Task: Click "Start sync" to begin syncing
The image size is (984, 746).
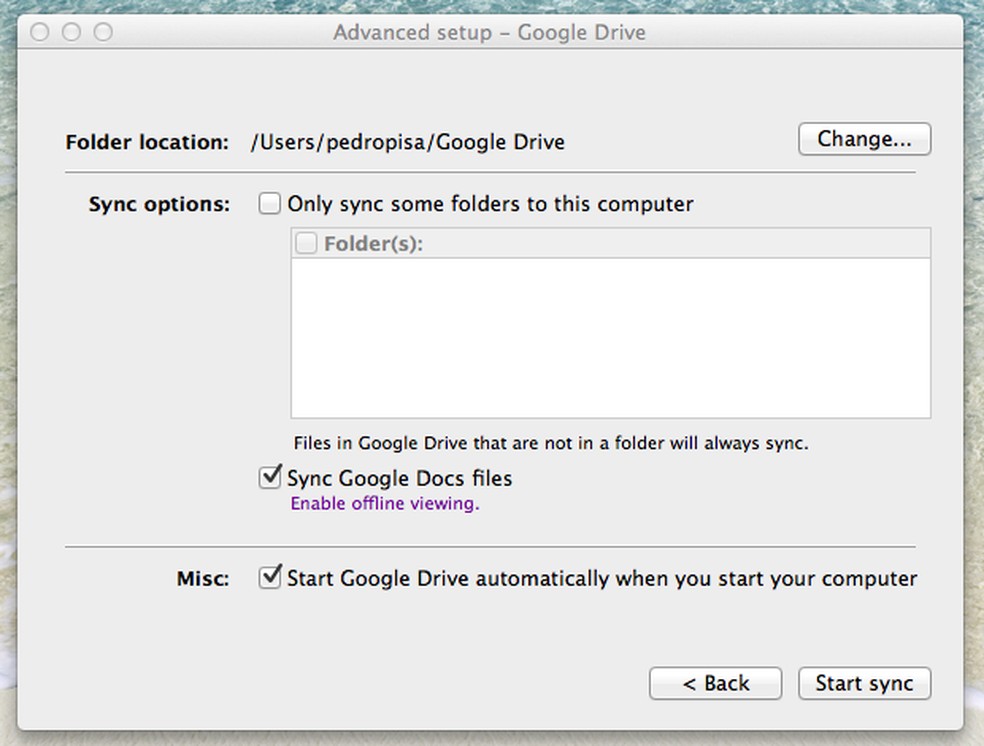Action: 864,683
